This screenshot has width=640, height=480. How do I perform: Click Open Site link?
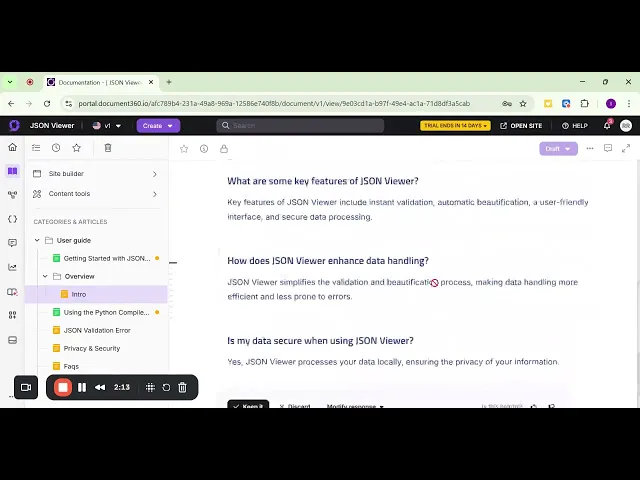click(x=521, y=126)
